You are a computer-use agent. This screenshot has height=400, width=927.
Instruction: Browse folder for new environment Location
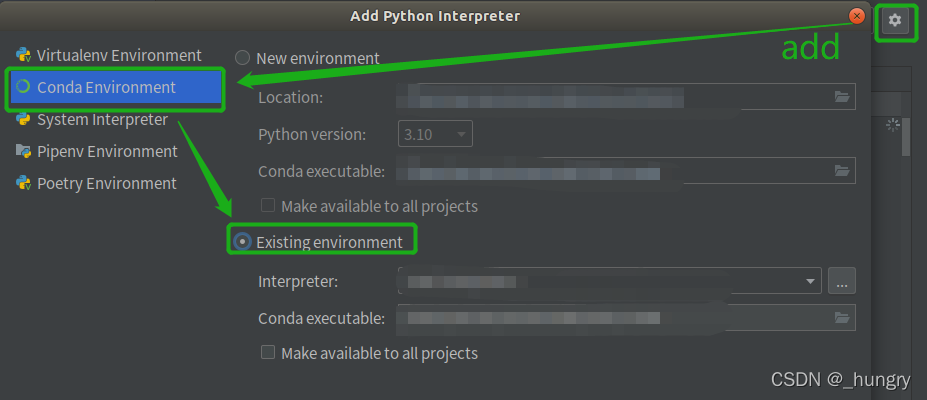pos(842,97)
